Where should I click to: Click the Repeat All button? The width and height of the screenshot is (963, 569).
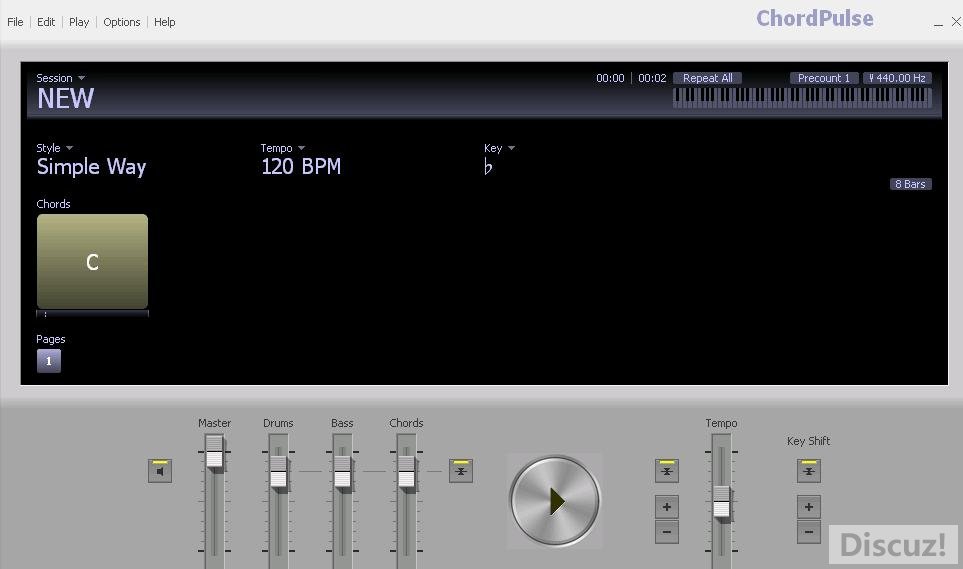tap(708, 78)
